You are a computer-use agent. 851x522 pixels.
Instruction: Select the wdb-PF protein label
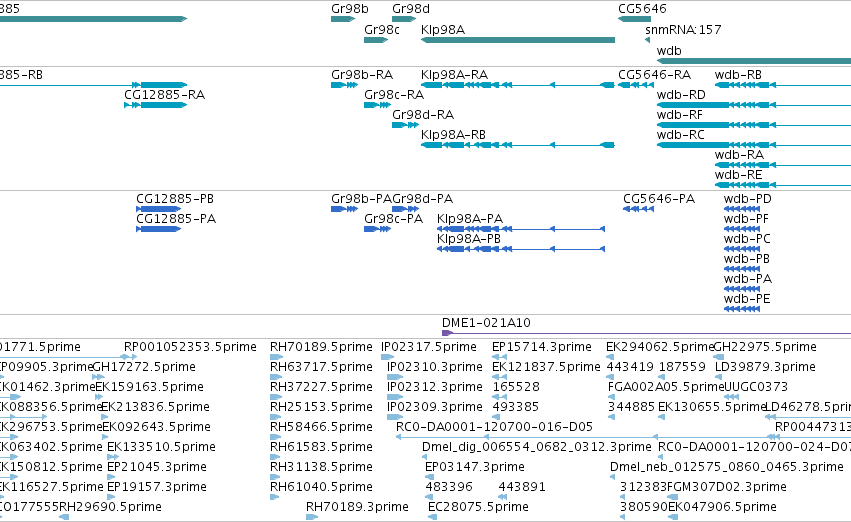coord(746,219)
